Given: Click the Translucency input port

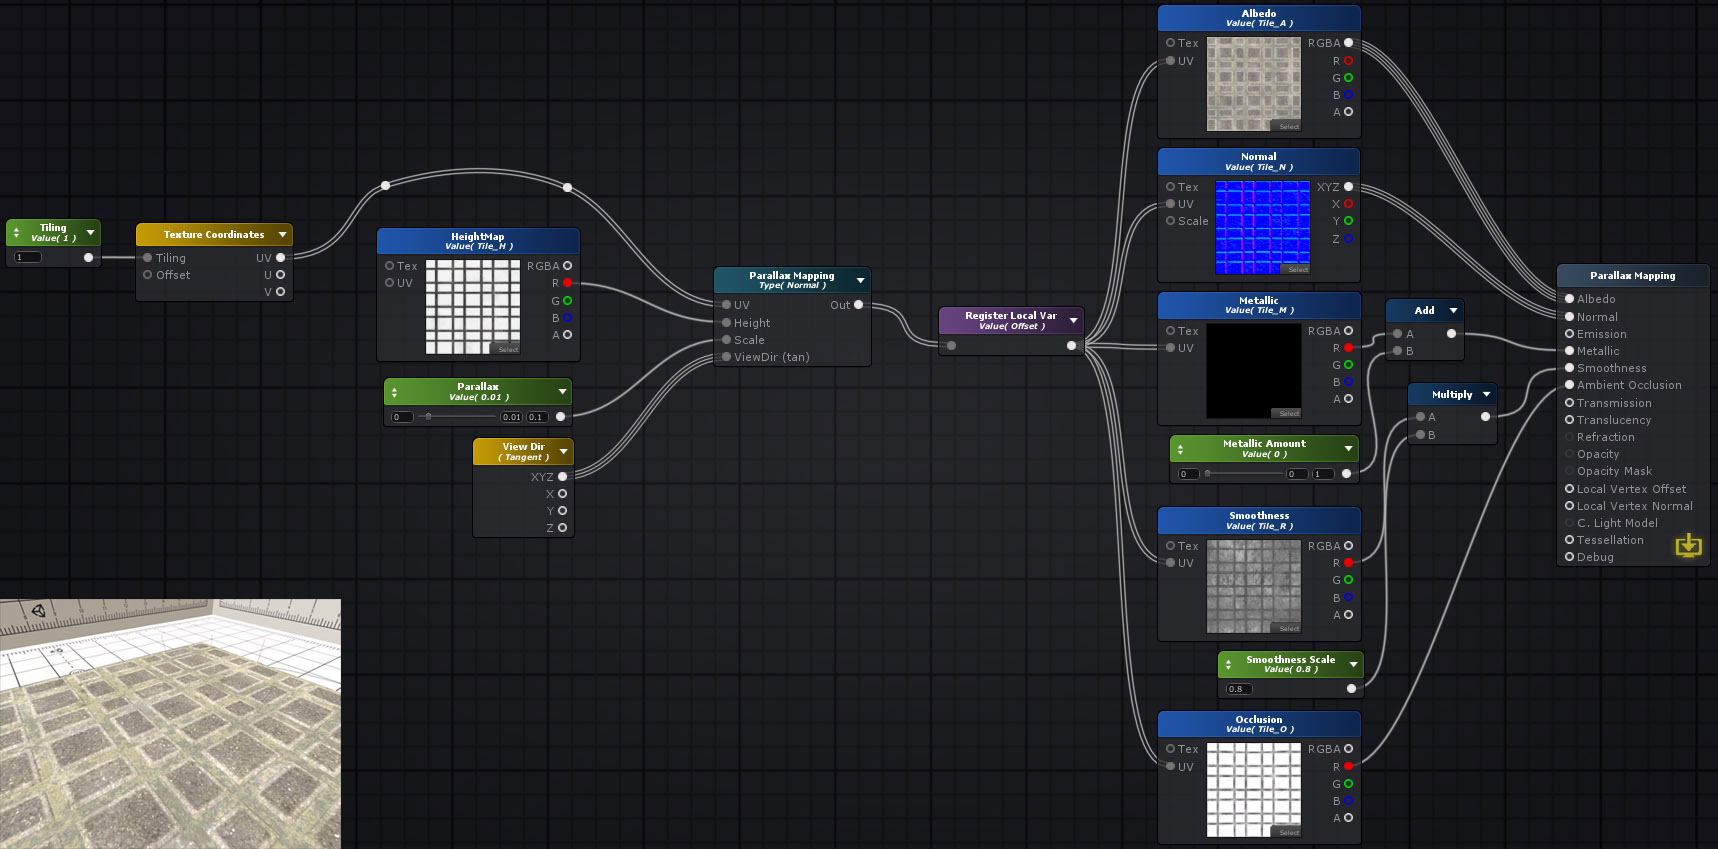Looking at the screenshot, I should click(1569, 420).
